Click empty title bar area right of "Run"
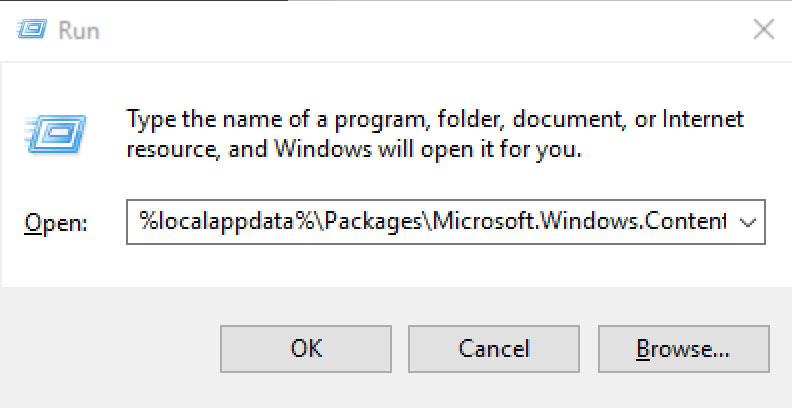792x408 pixels. pyautogui.click(x=400, y=30)
